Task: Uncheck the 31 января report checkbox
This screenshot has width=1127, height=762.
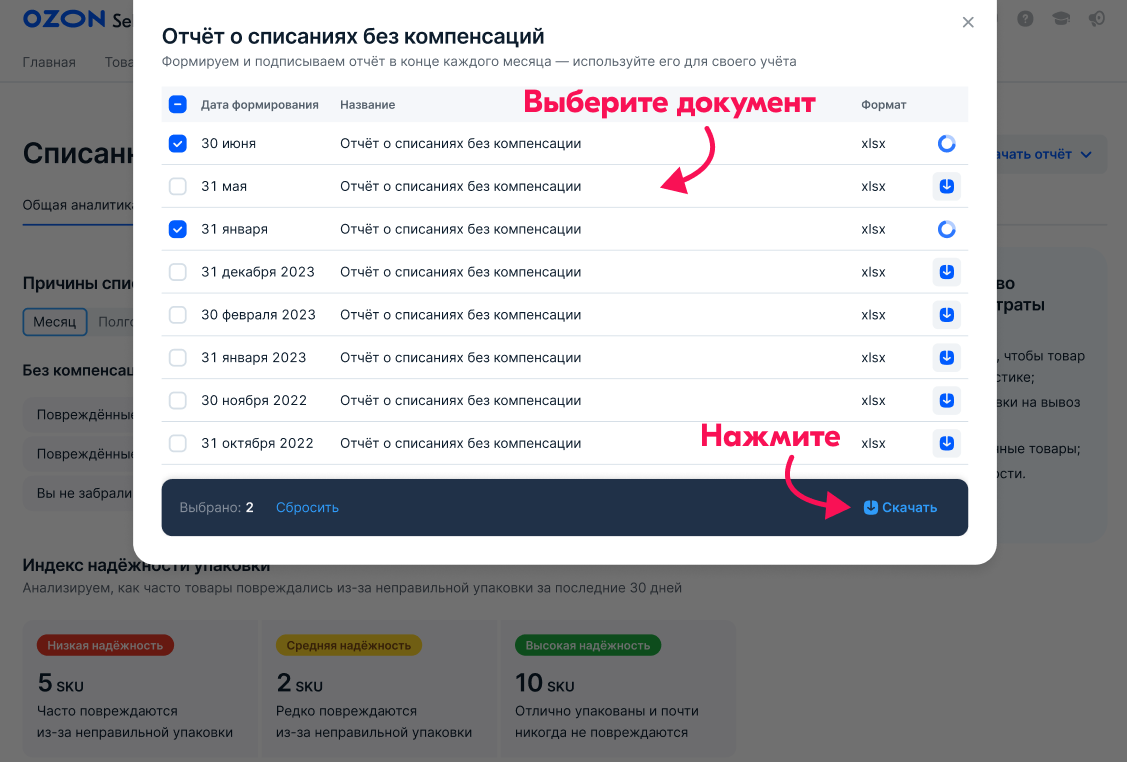Action: click(x=178, y=229)
